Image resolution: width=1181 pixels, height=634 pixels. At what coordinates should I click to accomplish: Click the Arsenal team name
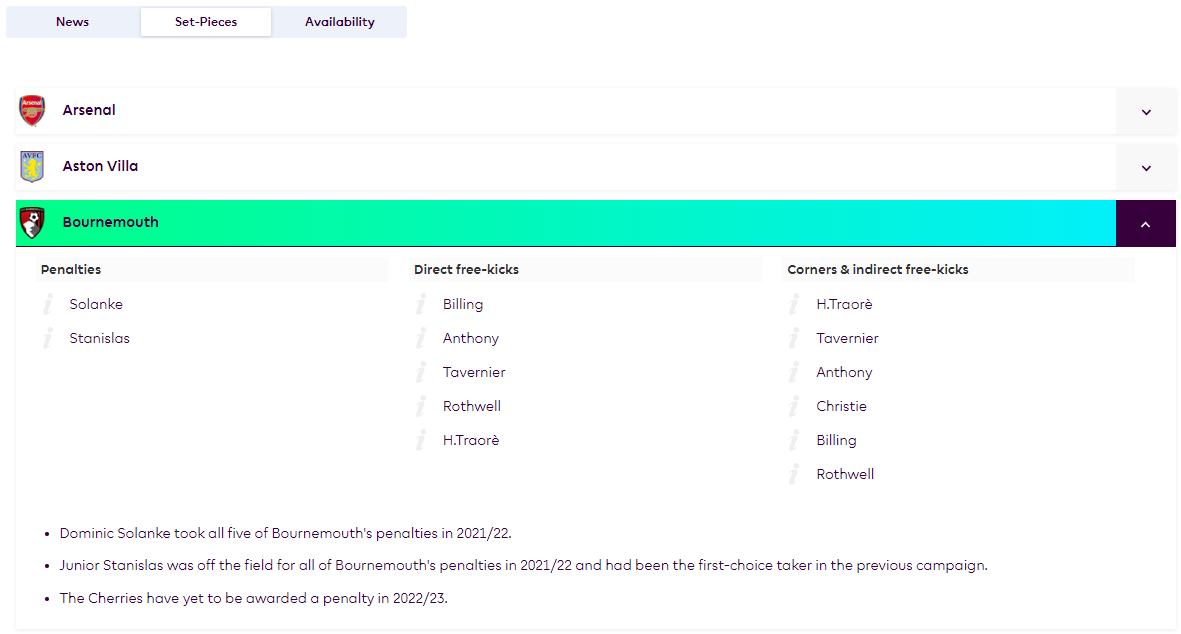pos(89,110)
